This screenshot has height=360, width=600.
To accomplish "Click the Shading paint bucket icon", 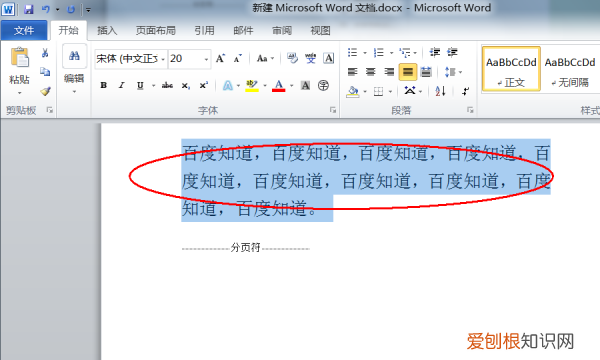I will click(352, 91).
